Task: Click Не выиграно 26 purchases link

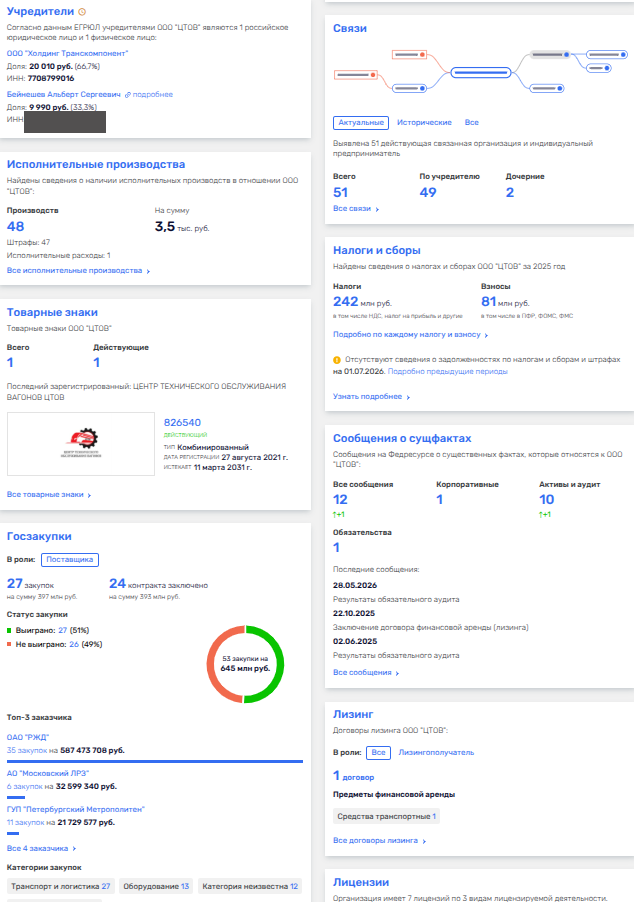Action: (x=74, y=644)
